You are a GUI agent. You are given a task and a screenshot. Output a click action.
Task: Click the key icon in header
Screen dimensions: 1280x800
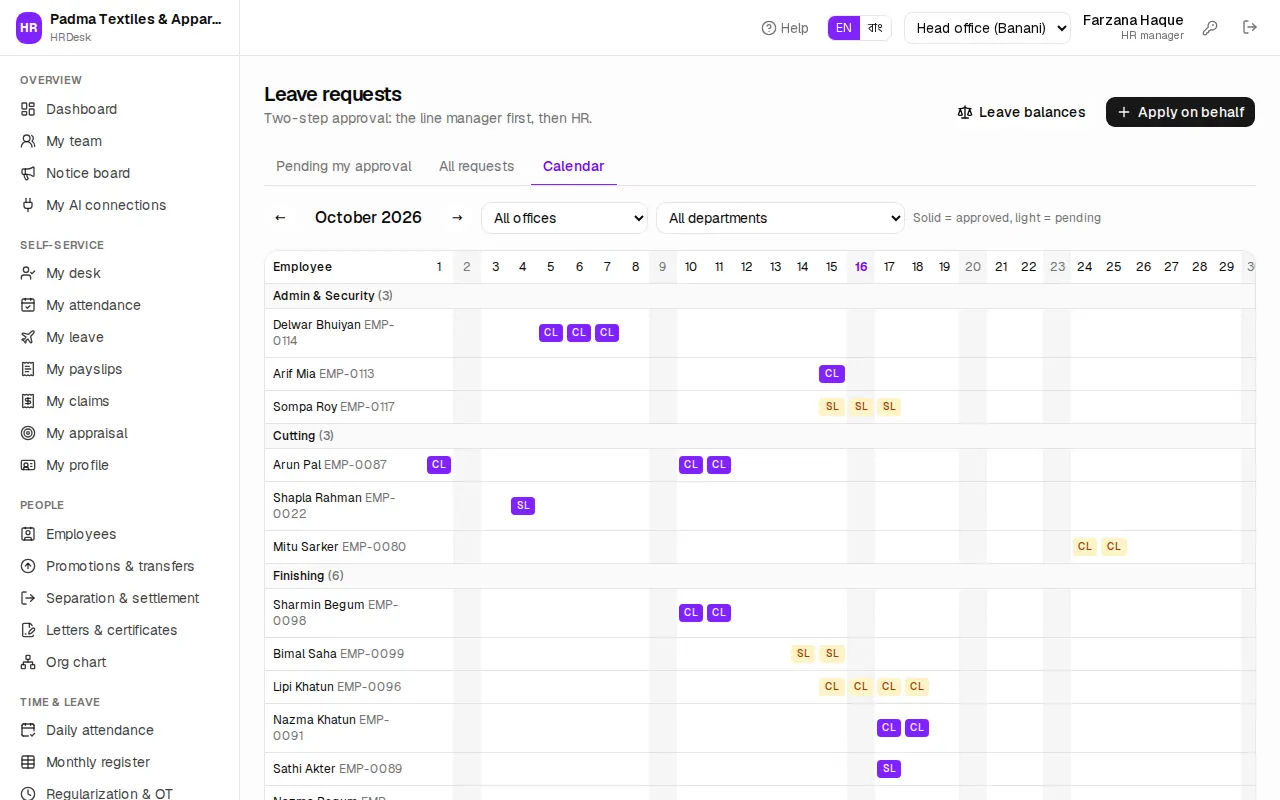click(x=1210, y=28)
